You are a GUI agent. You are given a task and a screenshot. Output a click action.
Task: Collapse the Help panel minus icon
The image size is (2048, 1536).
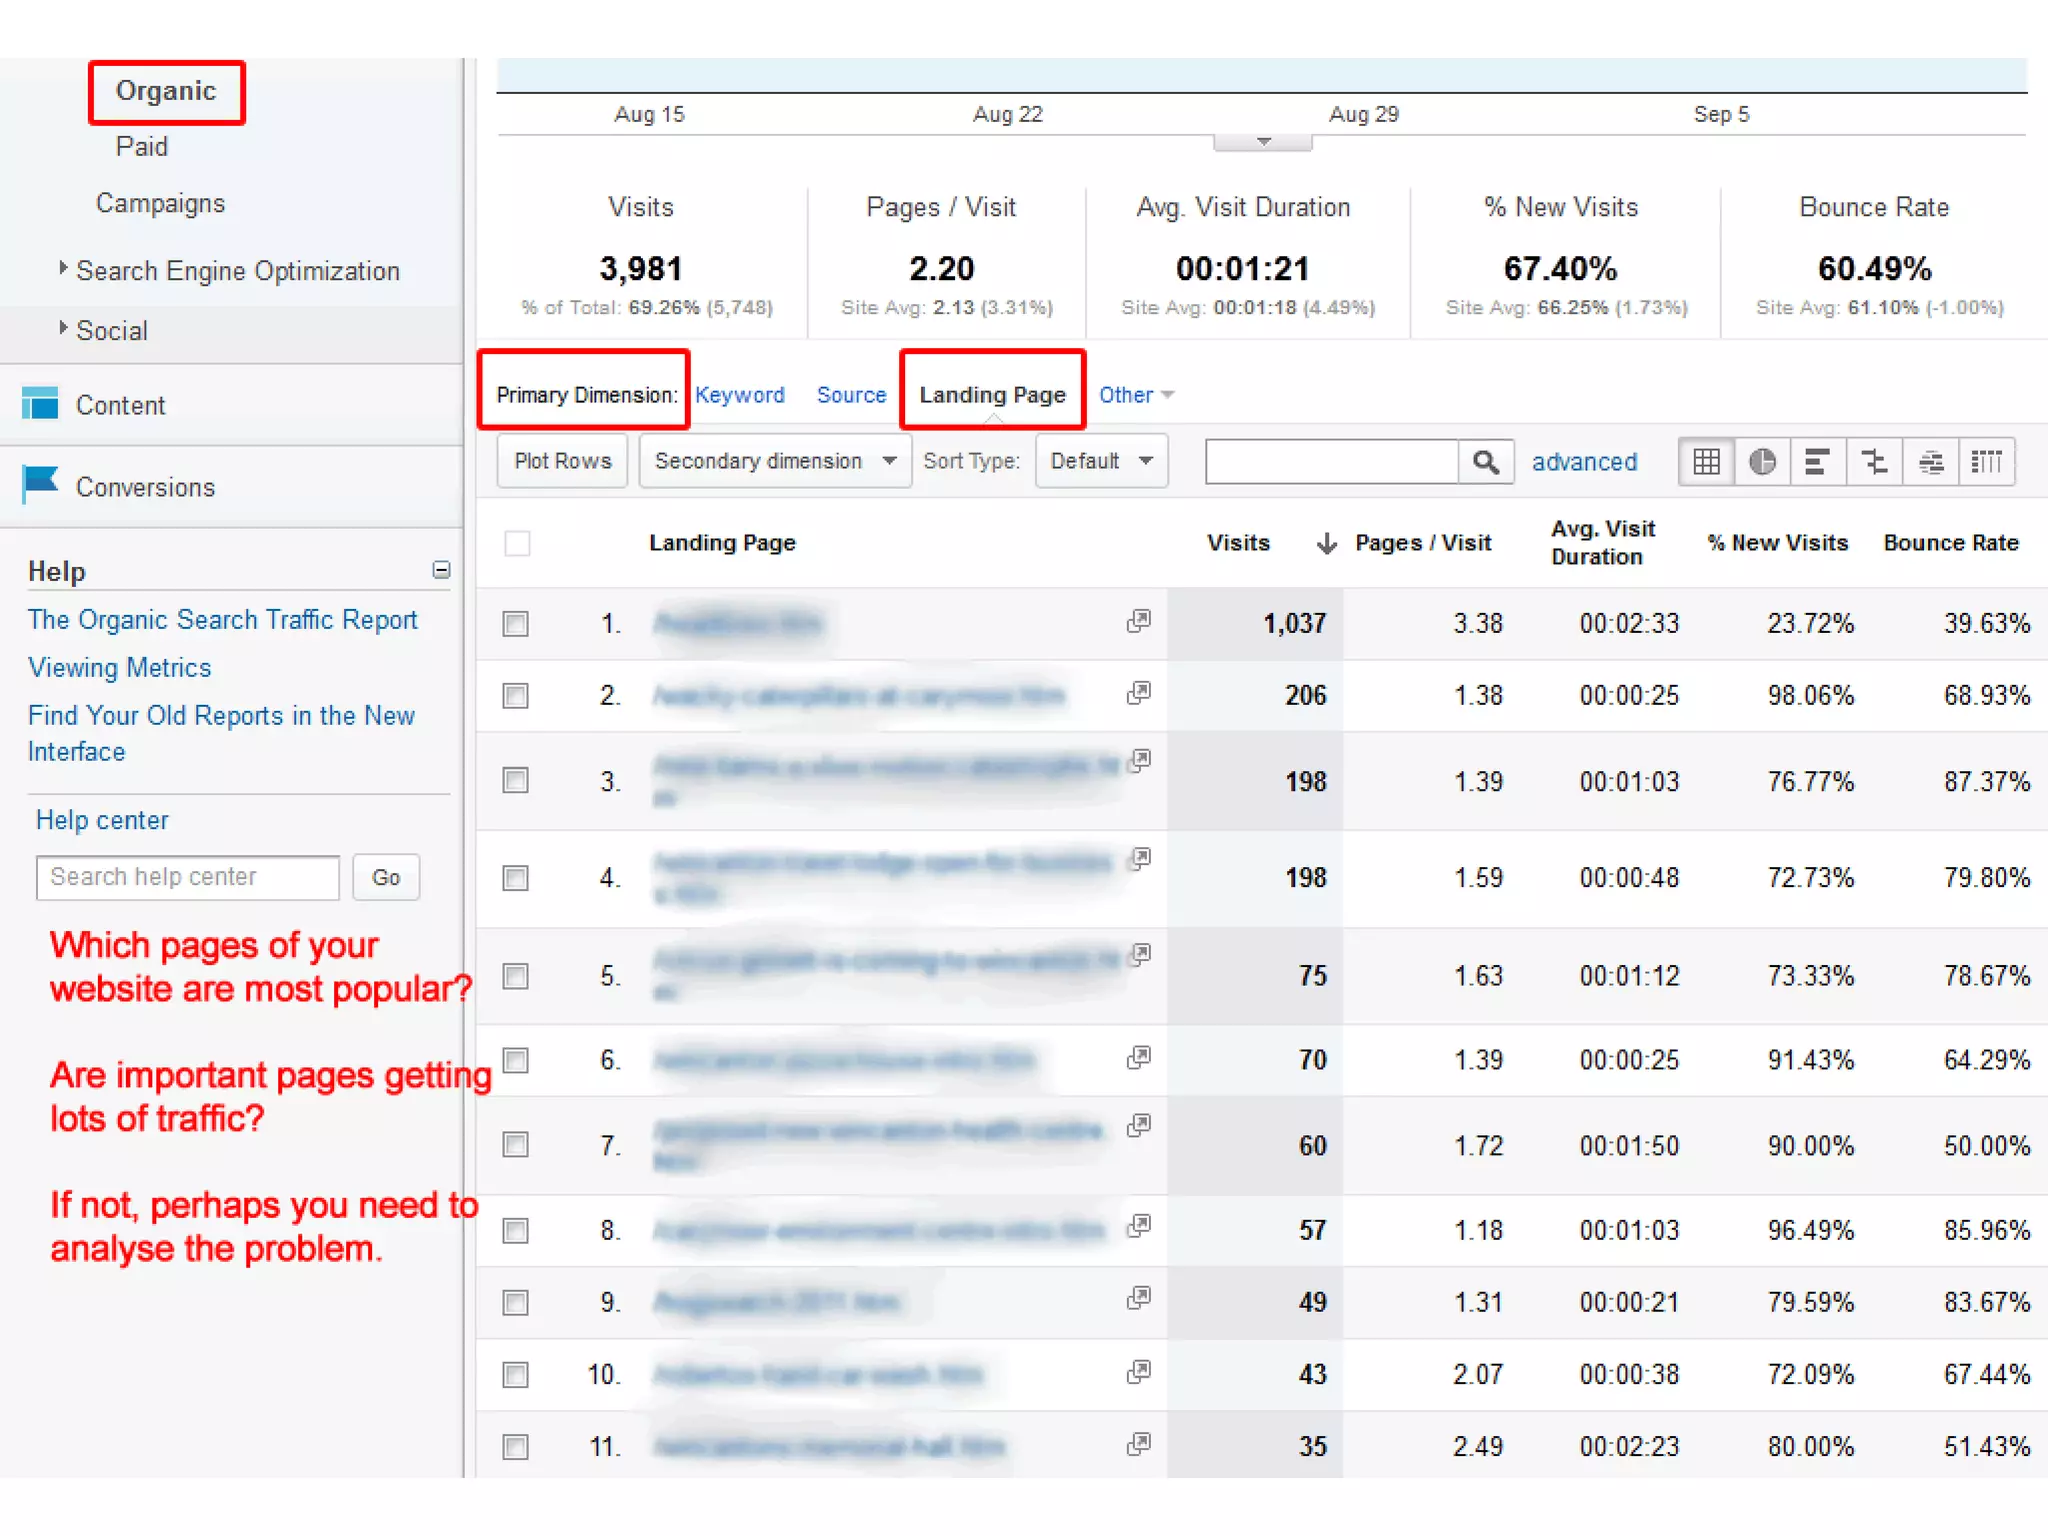[441, 570]
